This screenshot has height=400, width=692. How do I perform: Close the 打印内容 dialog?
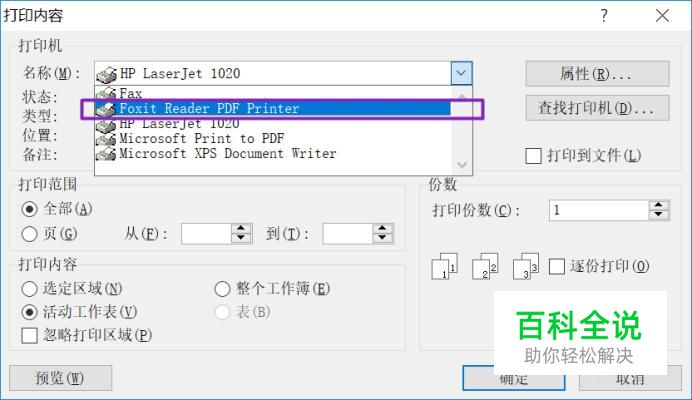click(x=662, y=15)
